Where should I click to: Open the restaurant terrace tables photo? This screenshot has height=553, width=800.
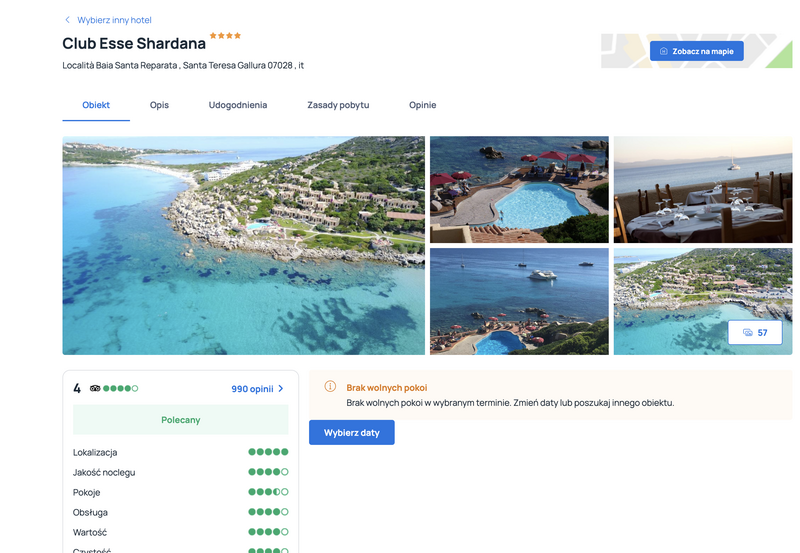tap(702, 189)
